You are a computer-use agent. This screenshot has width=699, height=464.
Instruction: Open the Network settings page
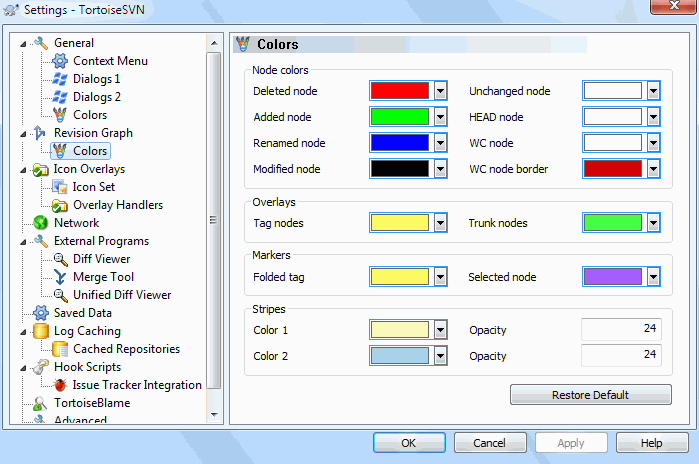(x=76, y=223)
